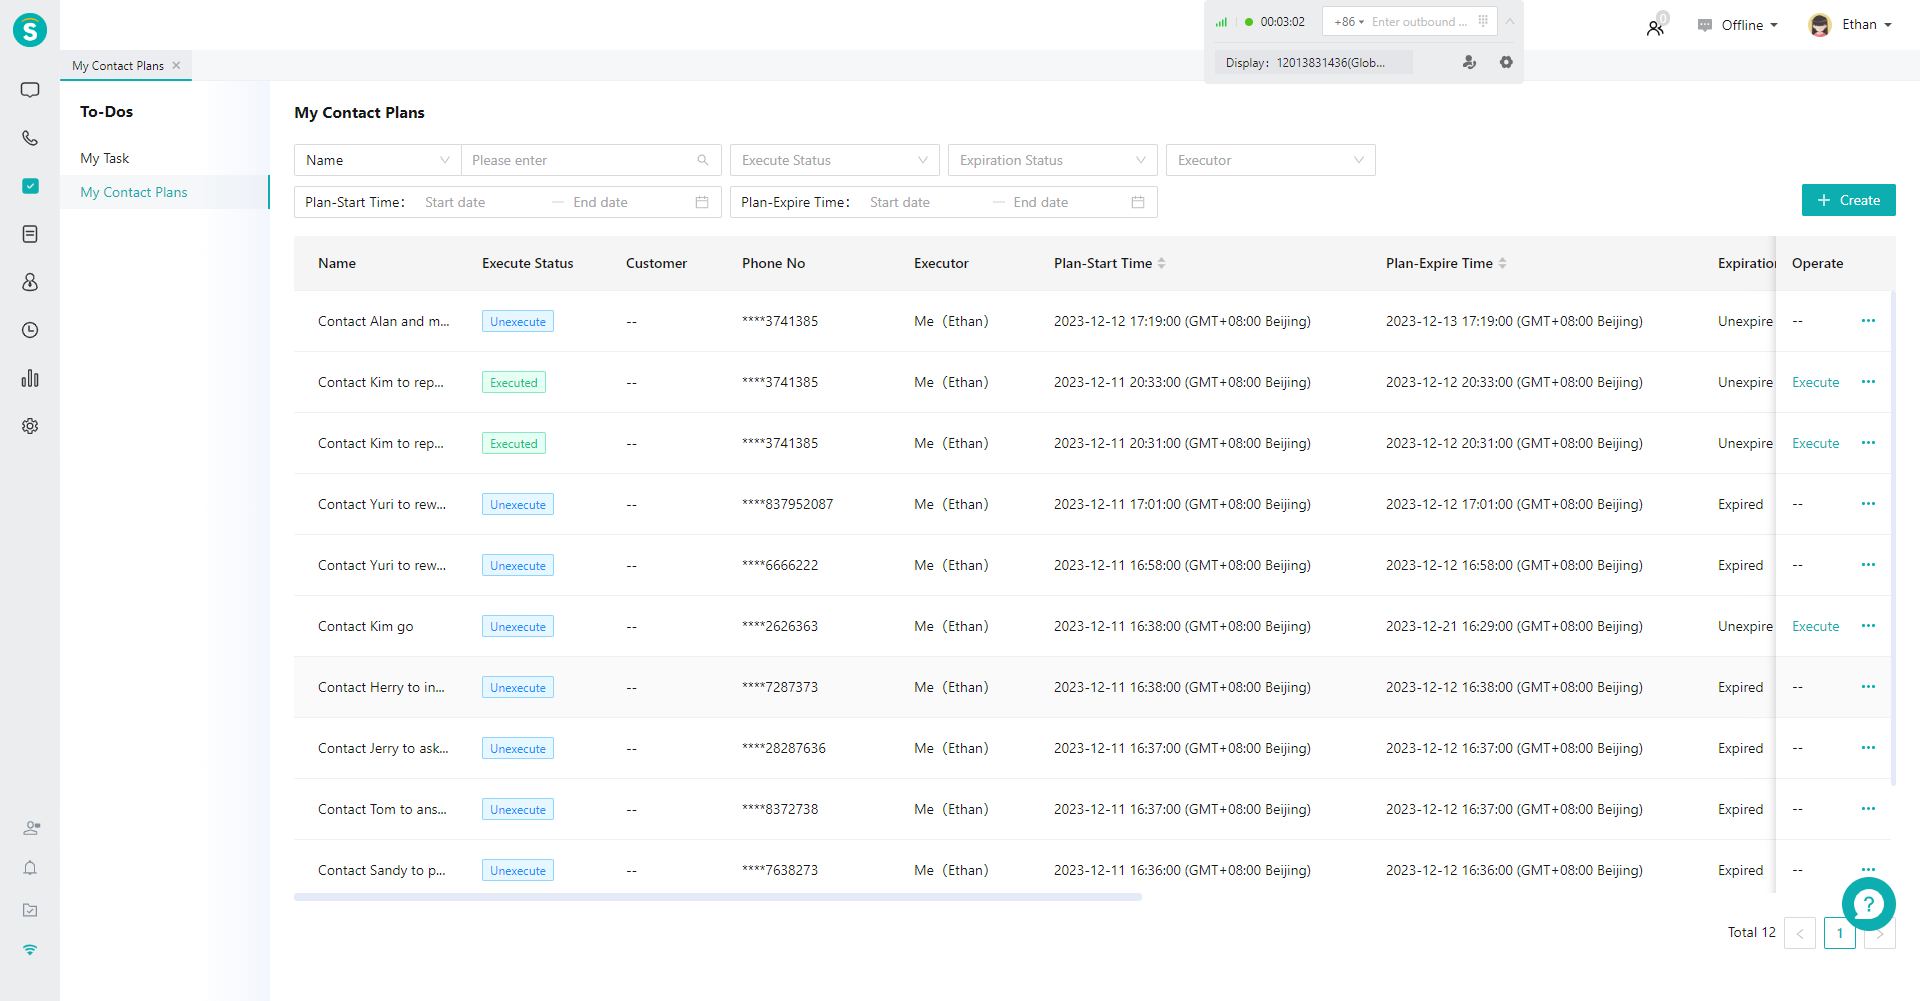Viewport: 1920px width, 1001px height.
Task: Open the customers person sidebar icon
Action: [30, 282]
